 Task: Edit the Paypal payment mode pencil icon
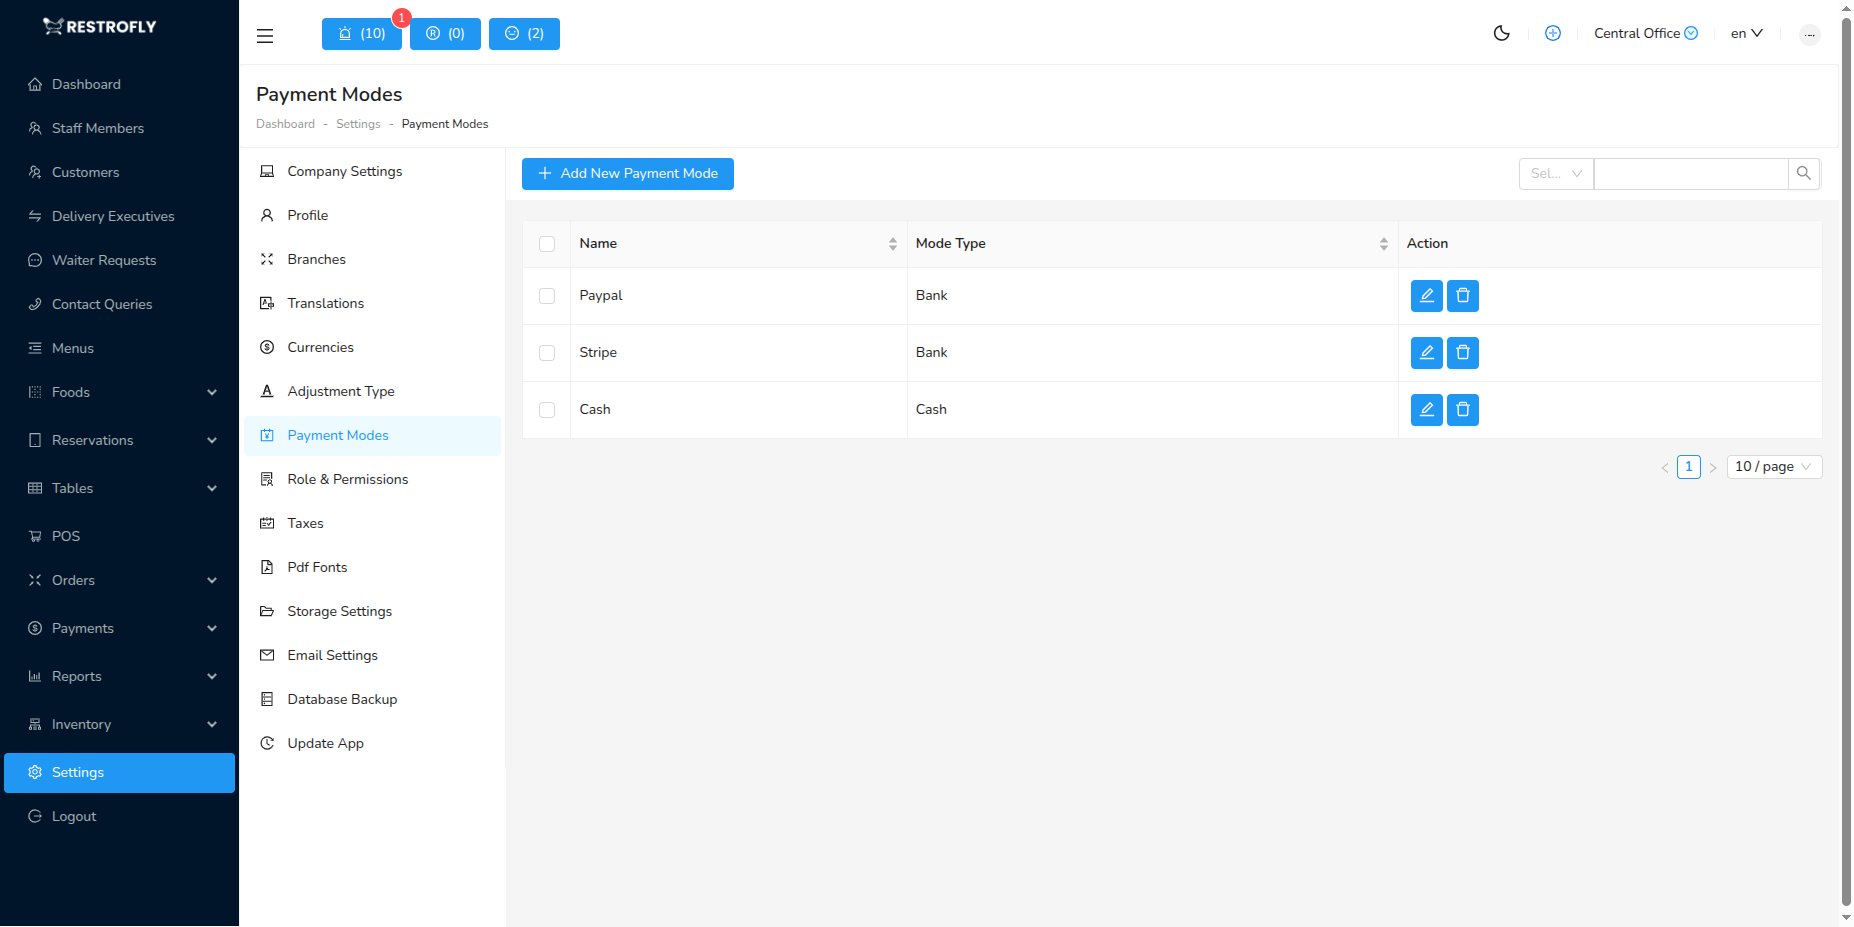click(x=1426, y=296)
